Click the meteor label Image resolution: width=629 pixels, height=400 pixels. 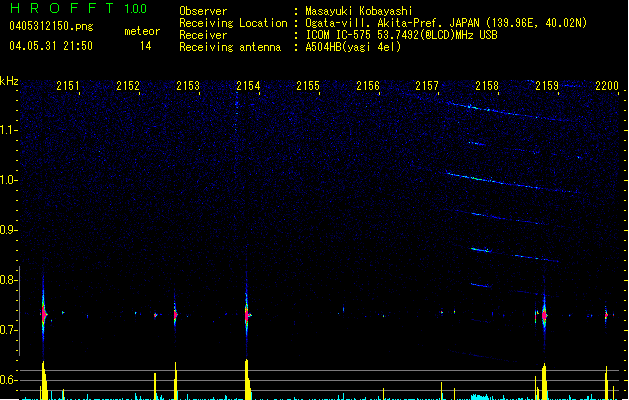click(142, 31)
